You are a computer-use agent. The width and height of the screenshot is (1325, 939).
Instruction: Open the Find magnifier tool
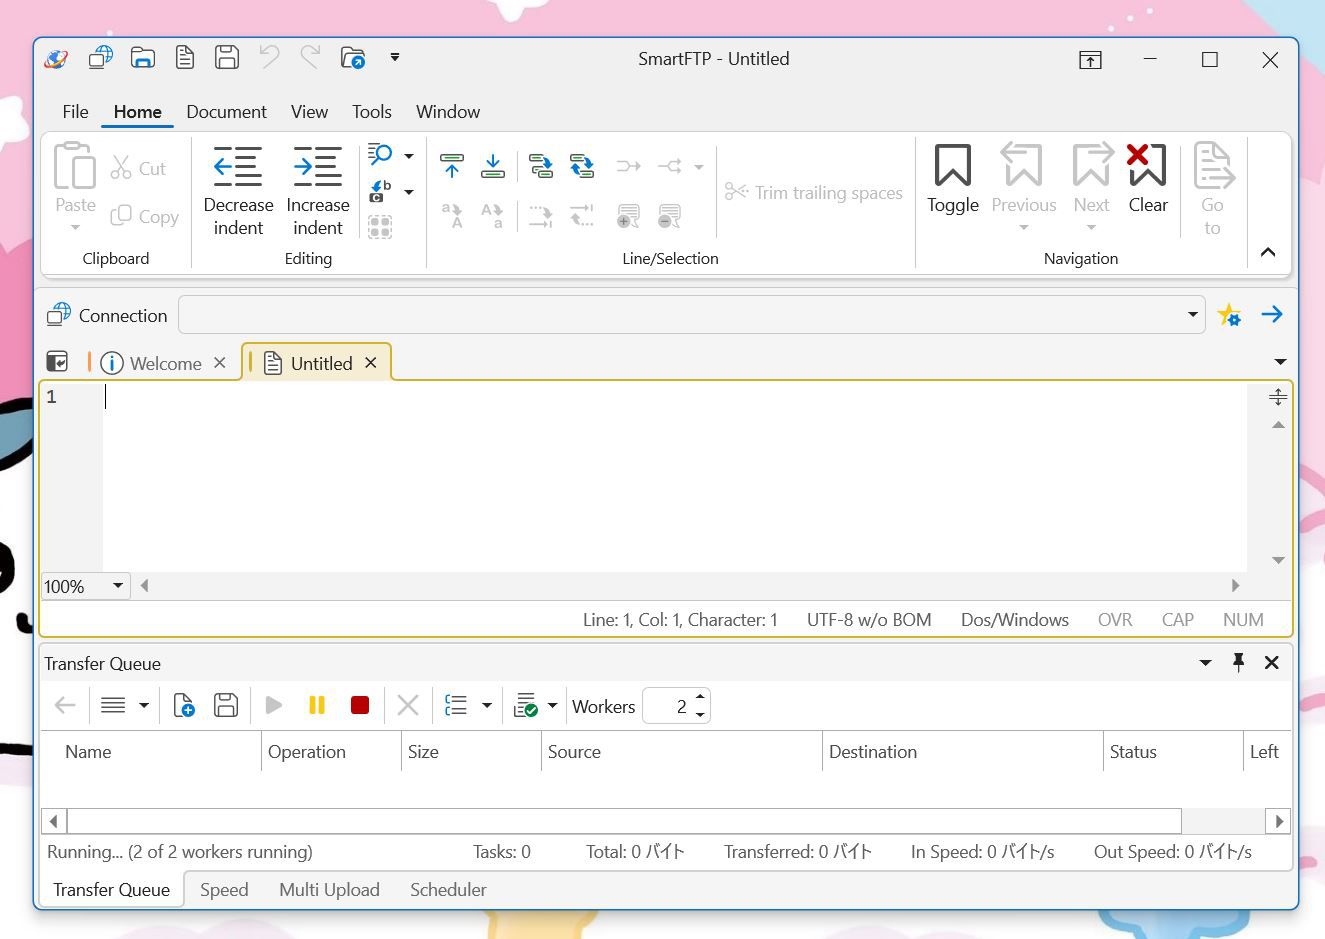tap(380, 155)
